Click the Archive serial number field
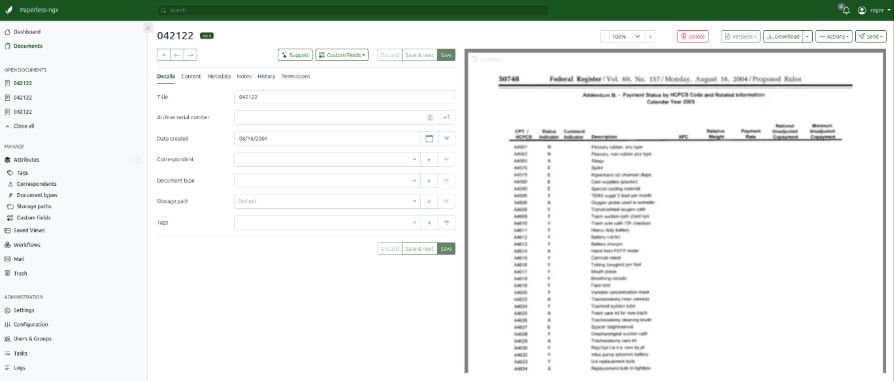This screenshot has width=894, height=381. tap(336, 117)
